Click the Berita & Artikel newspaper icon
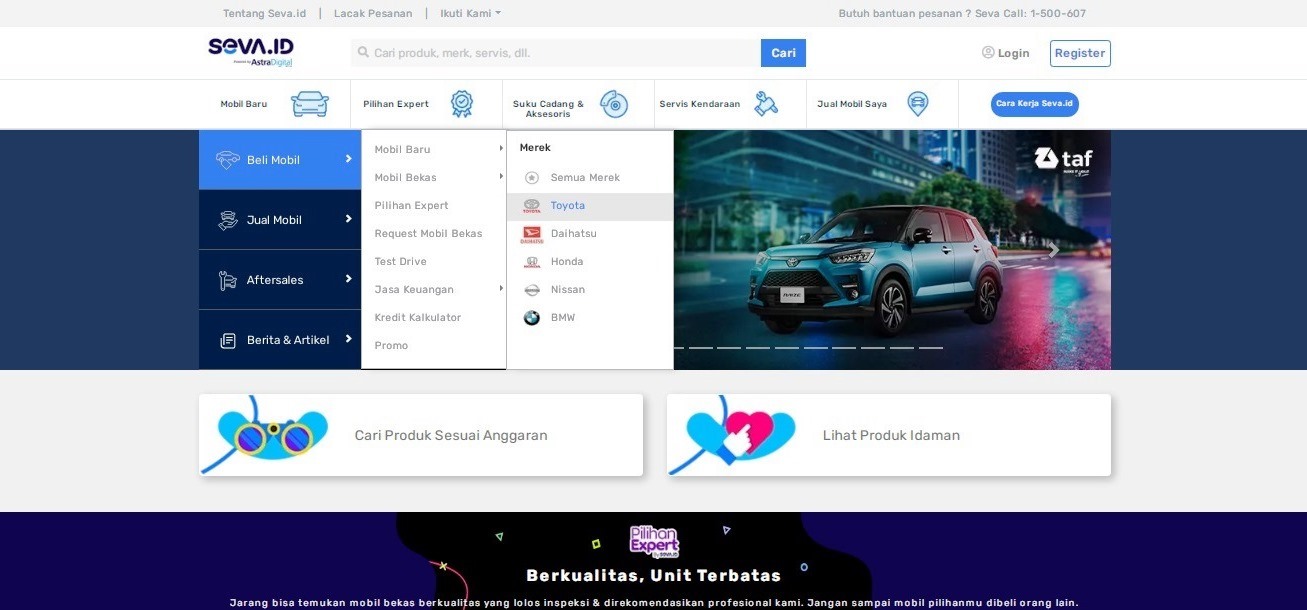 click(228, 340)
